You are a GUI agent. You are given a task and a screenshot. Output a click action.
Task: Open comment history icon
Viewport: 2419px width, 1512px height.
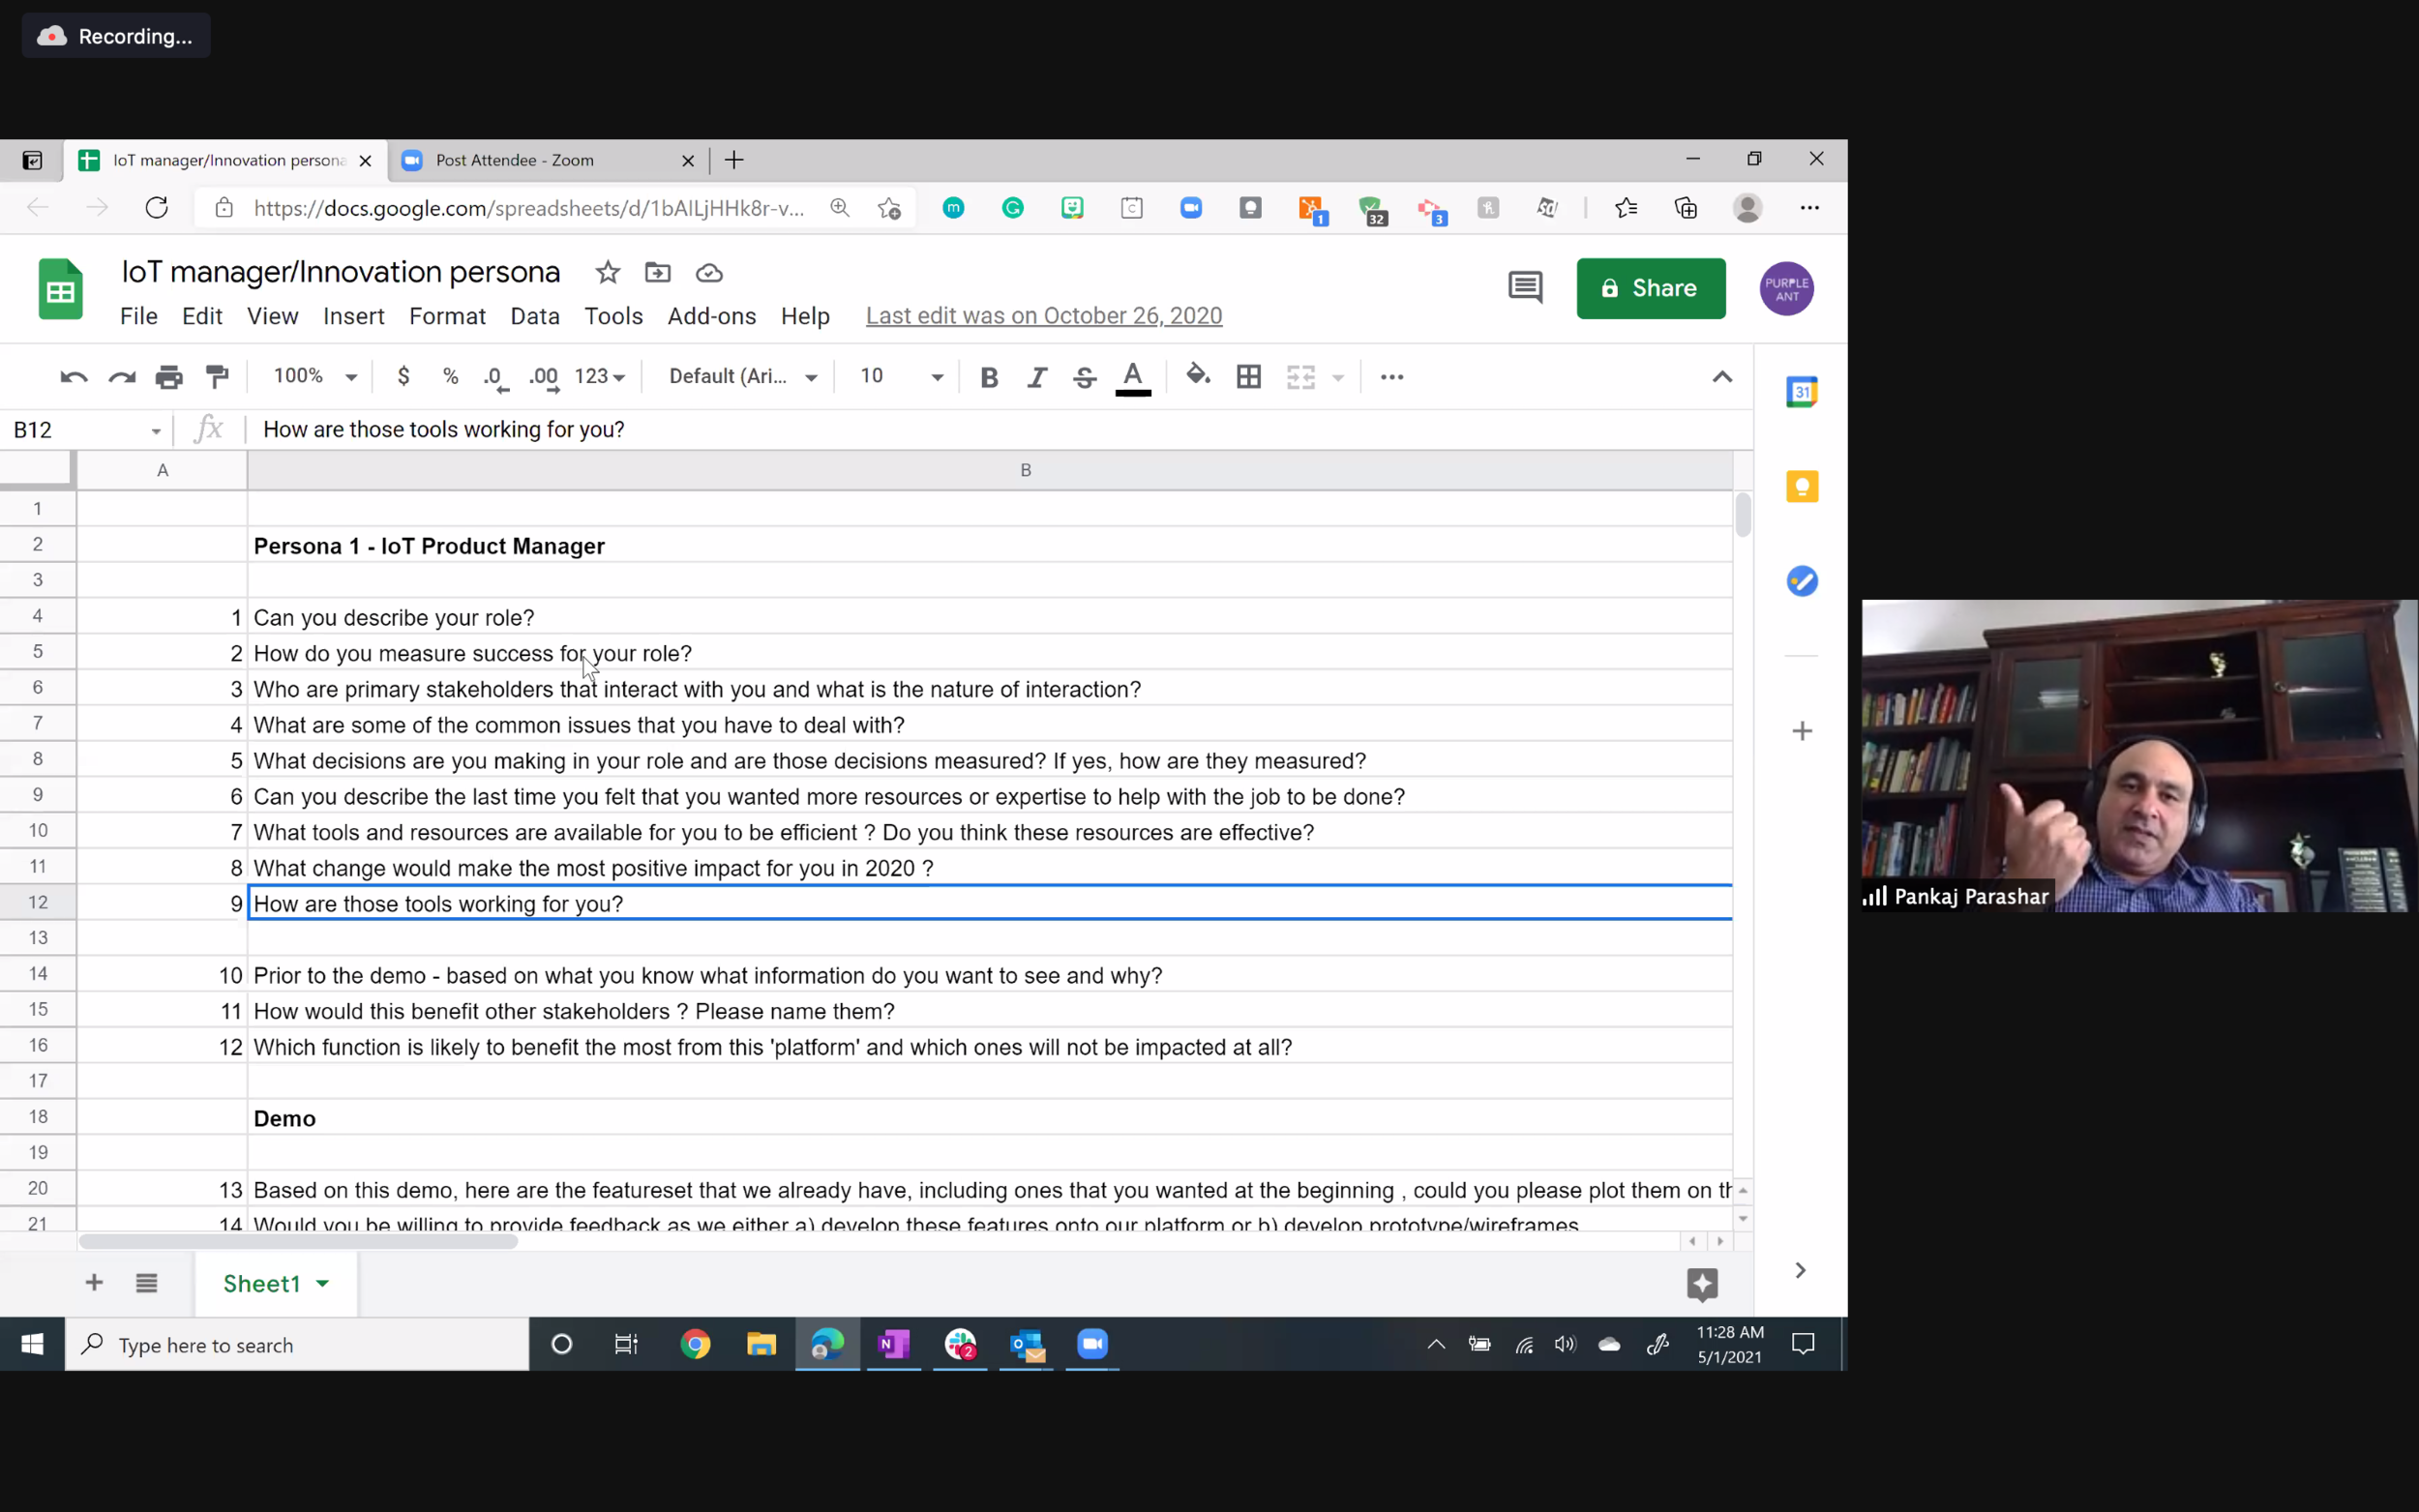coord(1524,288)
